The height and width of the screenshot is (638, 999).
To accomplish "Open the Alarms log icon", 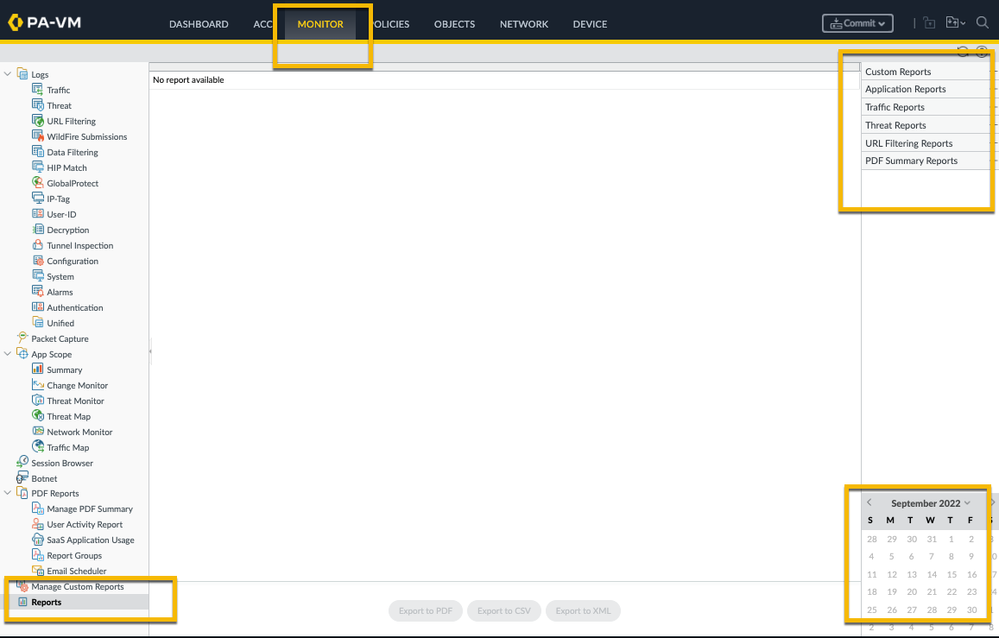I will 38,291.
